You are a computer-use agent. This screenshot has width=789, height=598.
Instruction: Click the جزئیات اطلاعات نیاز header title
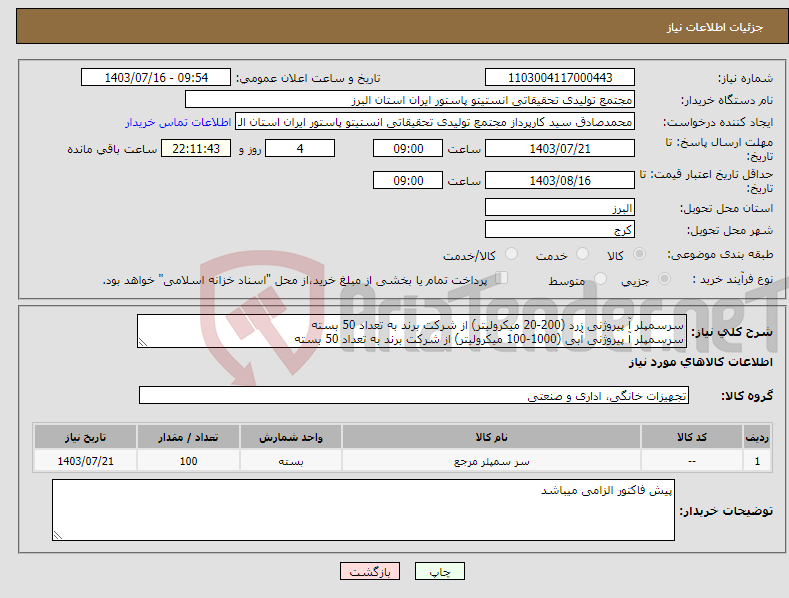click(x=715, y=27)
